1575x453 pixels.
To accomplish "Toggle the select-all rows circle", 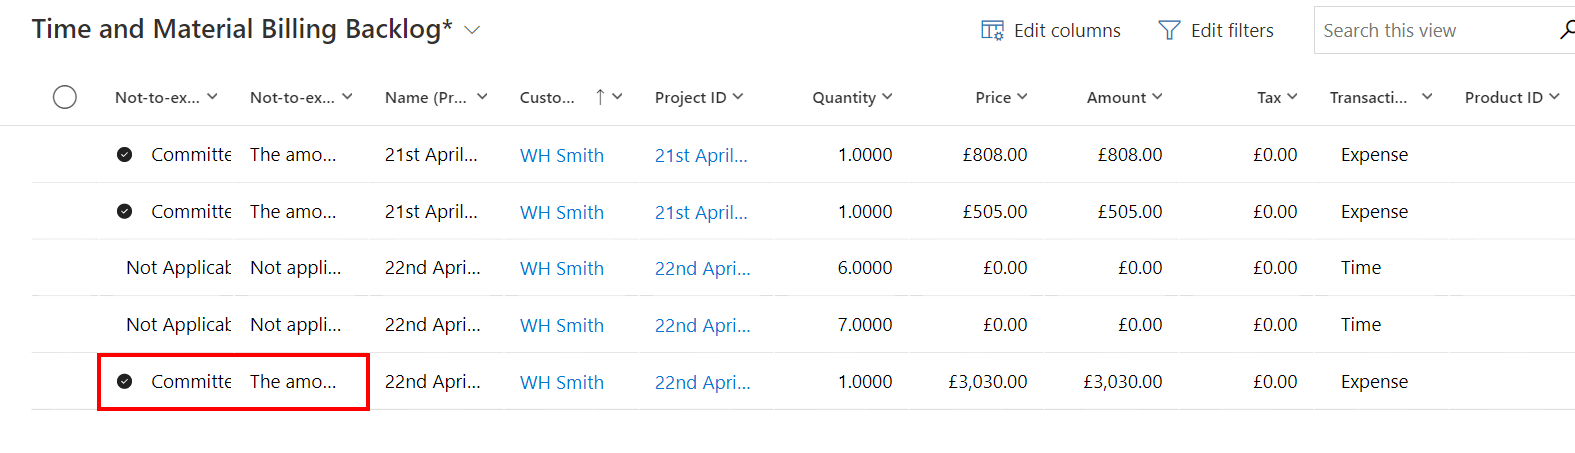I will (x=65, y=97).
